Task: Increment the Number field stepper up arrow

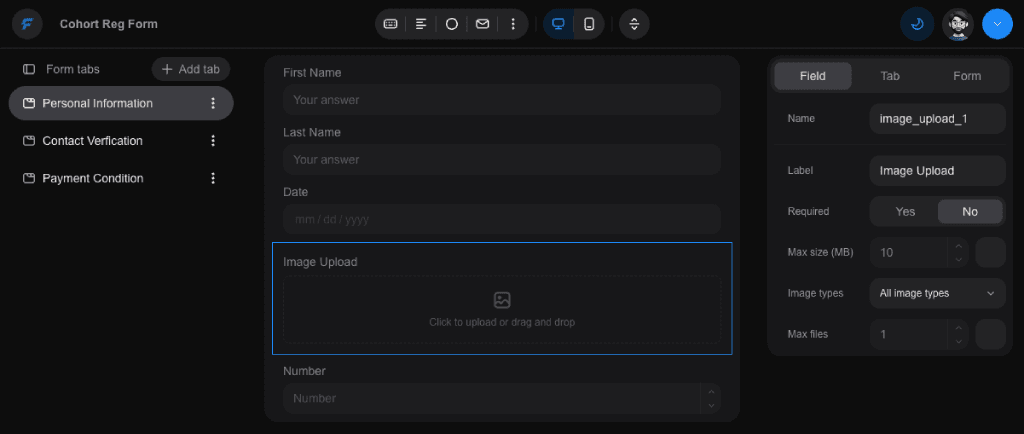Action: [x=711, y=392]
